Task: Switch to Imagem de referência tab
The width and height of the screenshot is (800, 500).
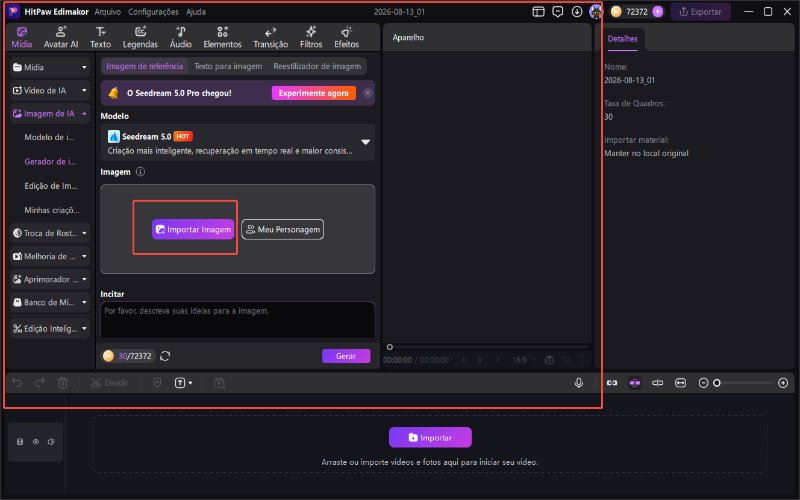Action: (144, 66)
